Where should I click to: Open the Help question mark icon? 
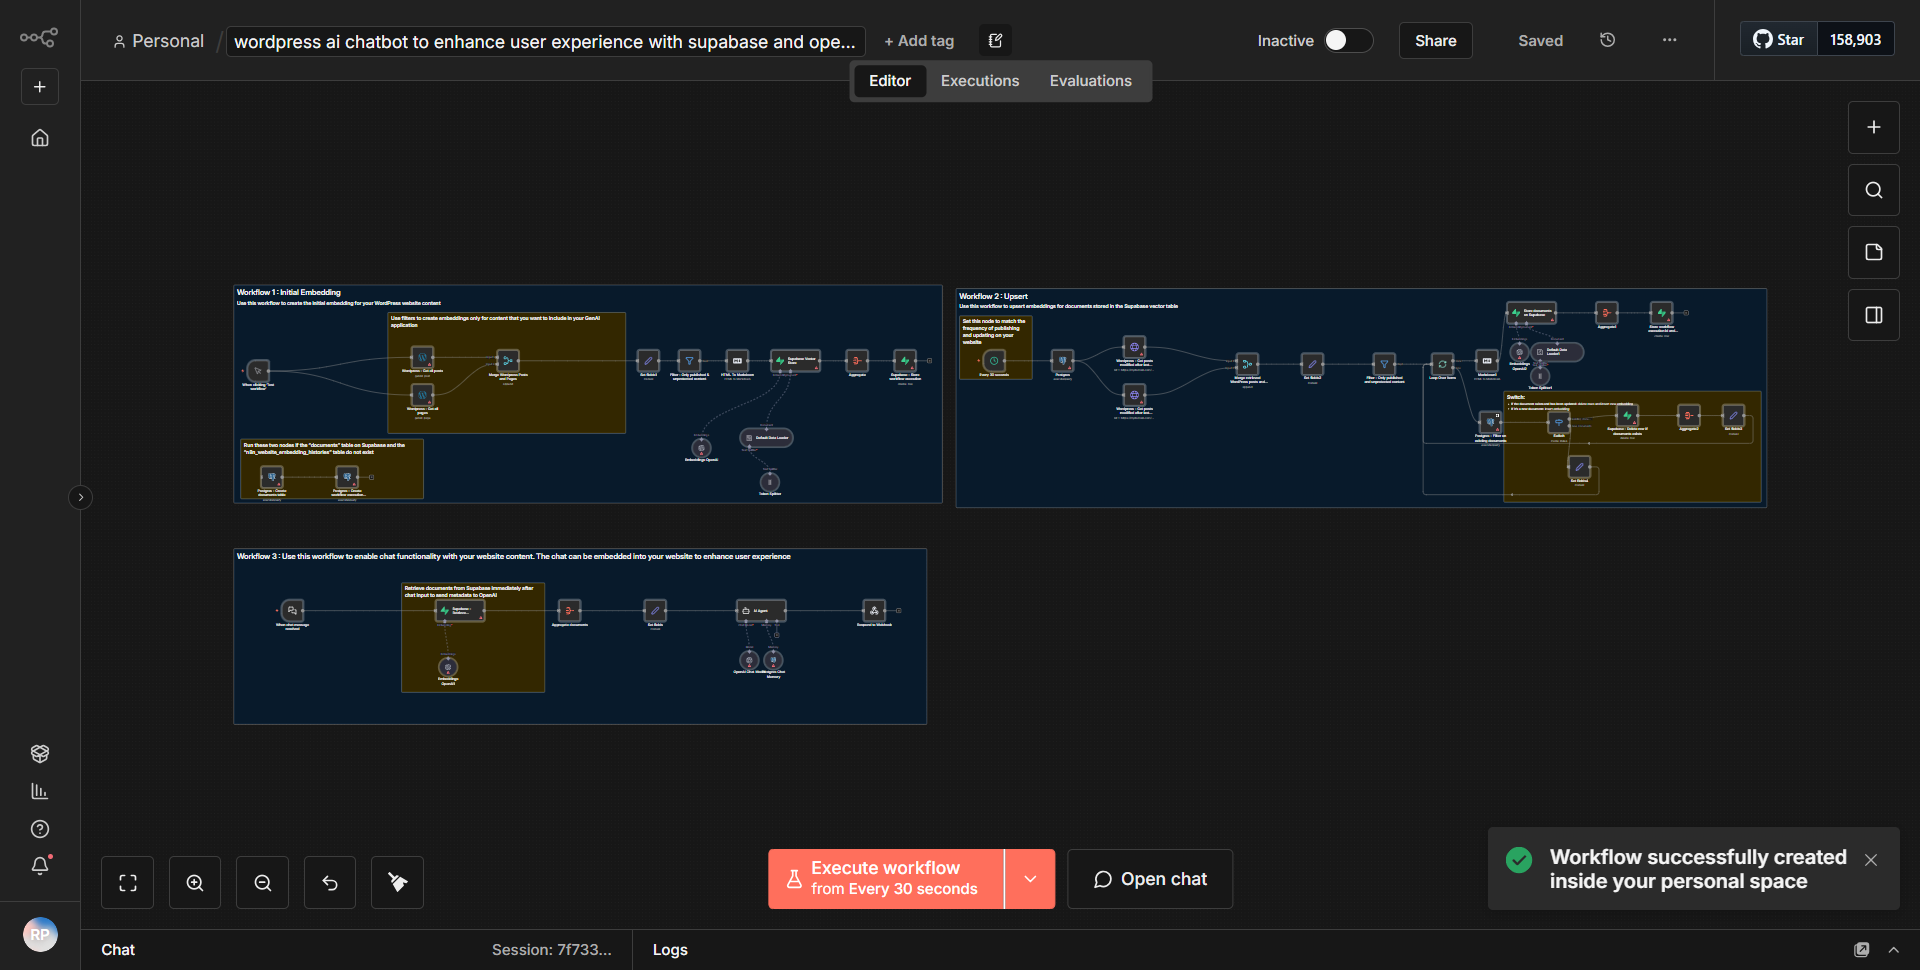point(40,829)
